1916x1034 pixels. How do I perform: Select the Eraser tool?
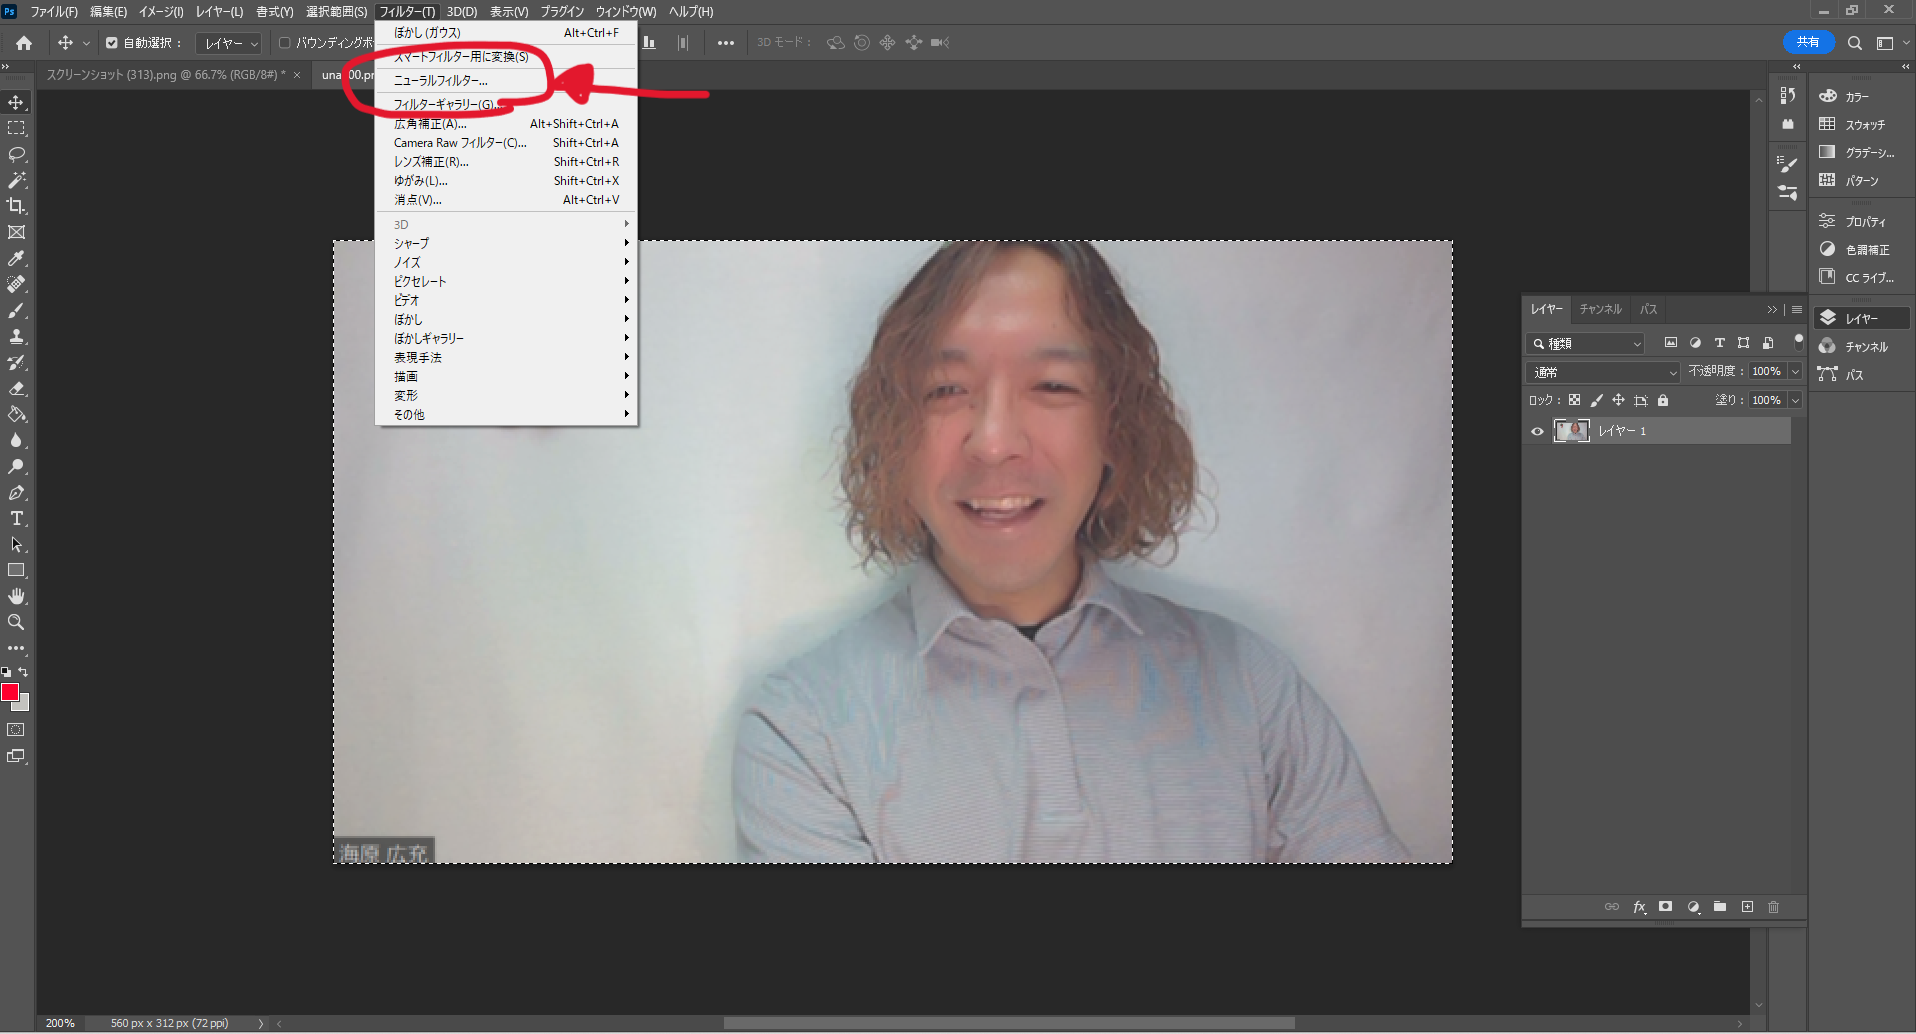[x=16, y=388]
